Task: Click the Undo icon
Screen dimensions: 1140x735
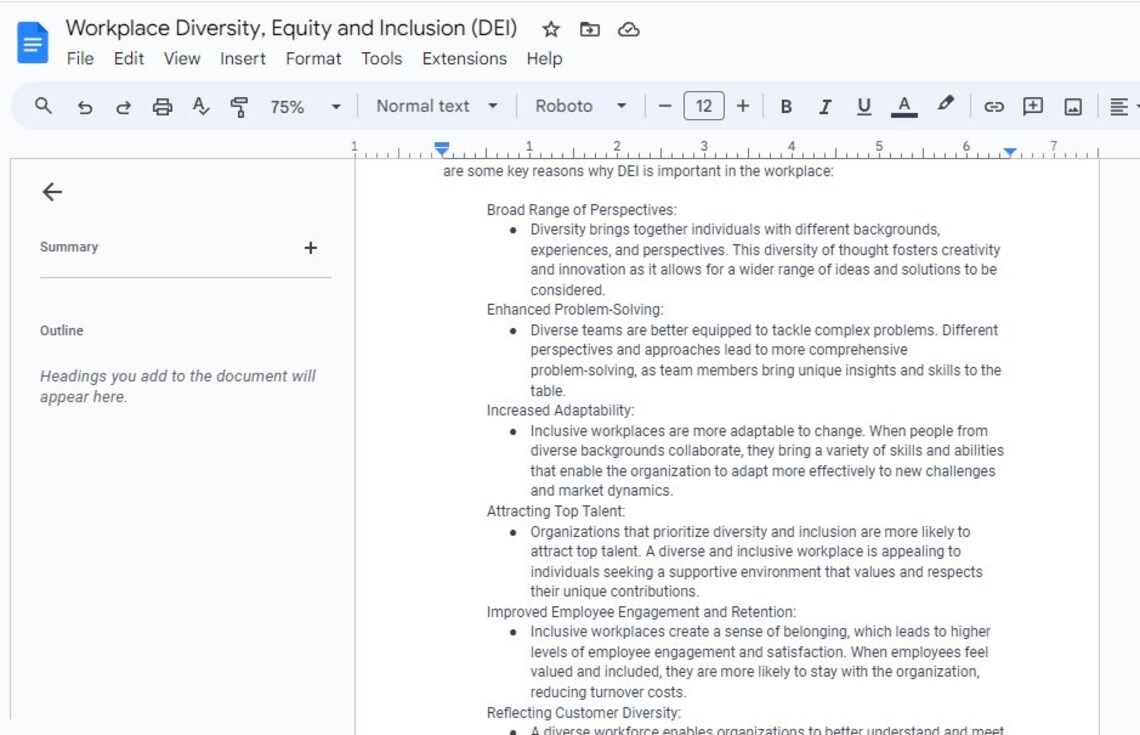Action: (x=85, y=106)
